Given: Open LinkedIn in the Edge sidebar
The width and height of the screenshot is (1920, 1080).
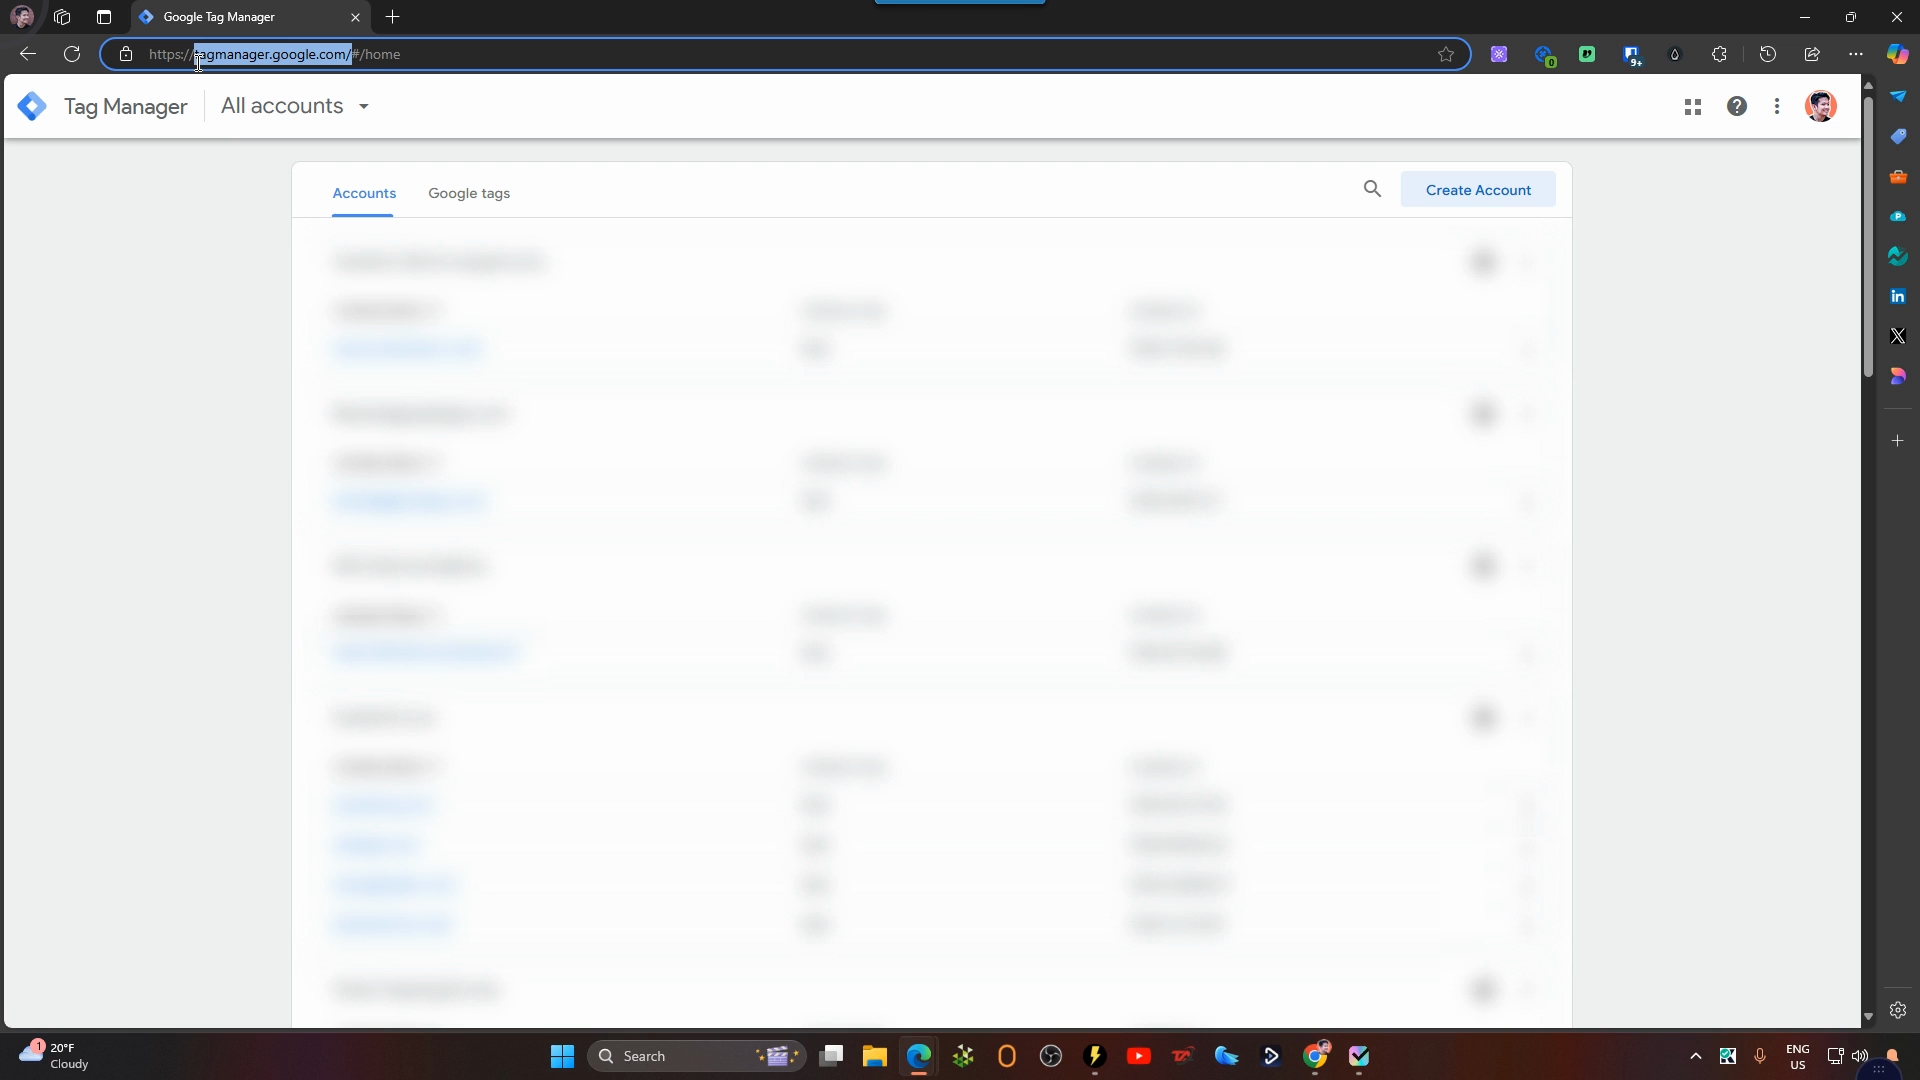Looking at the screenshot, I should click(1898, 296).
